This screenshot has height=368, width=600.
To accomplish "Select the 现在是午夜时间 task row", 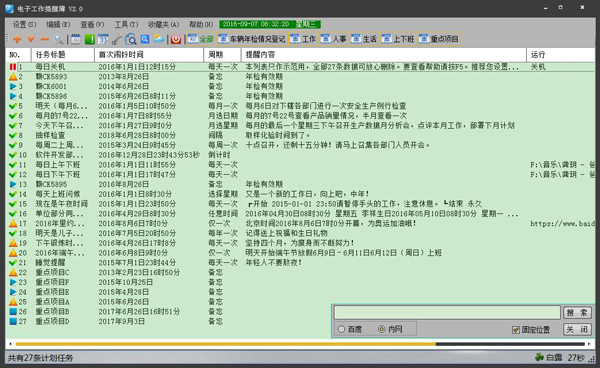I will 300,204.
